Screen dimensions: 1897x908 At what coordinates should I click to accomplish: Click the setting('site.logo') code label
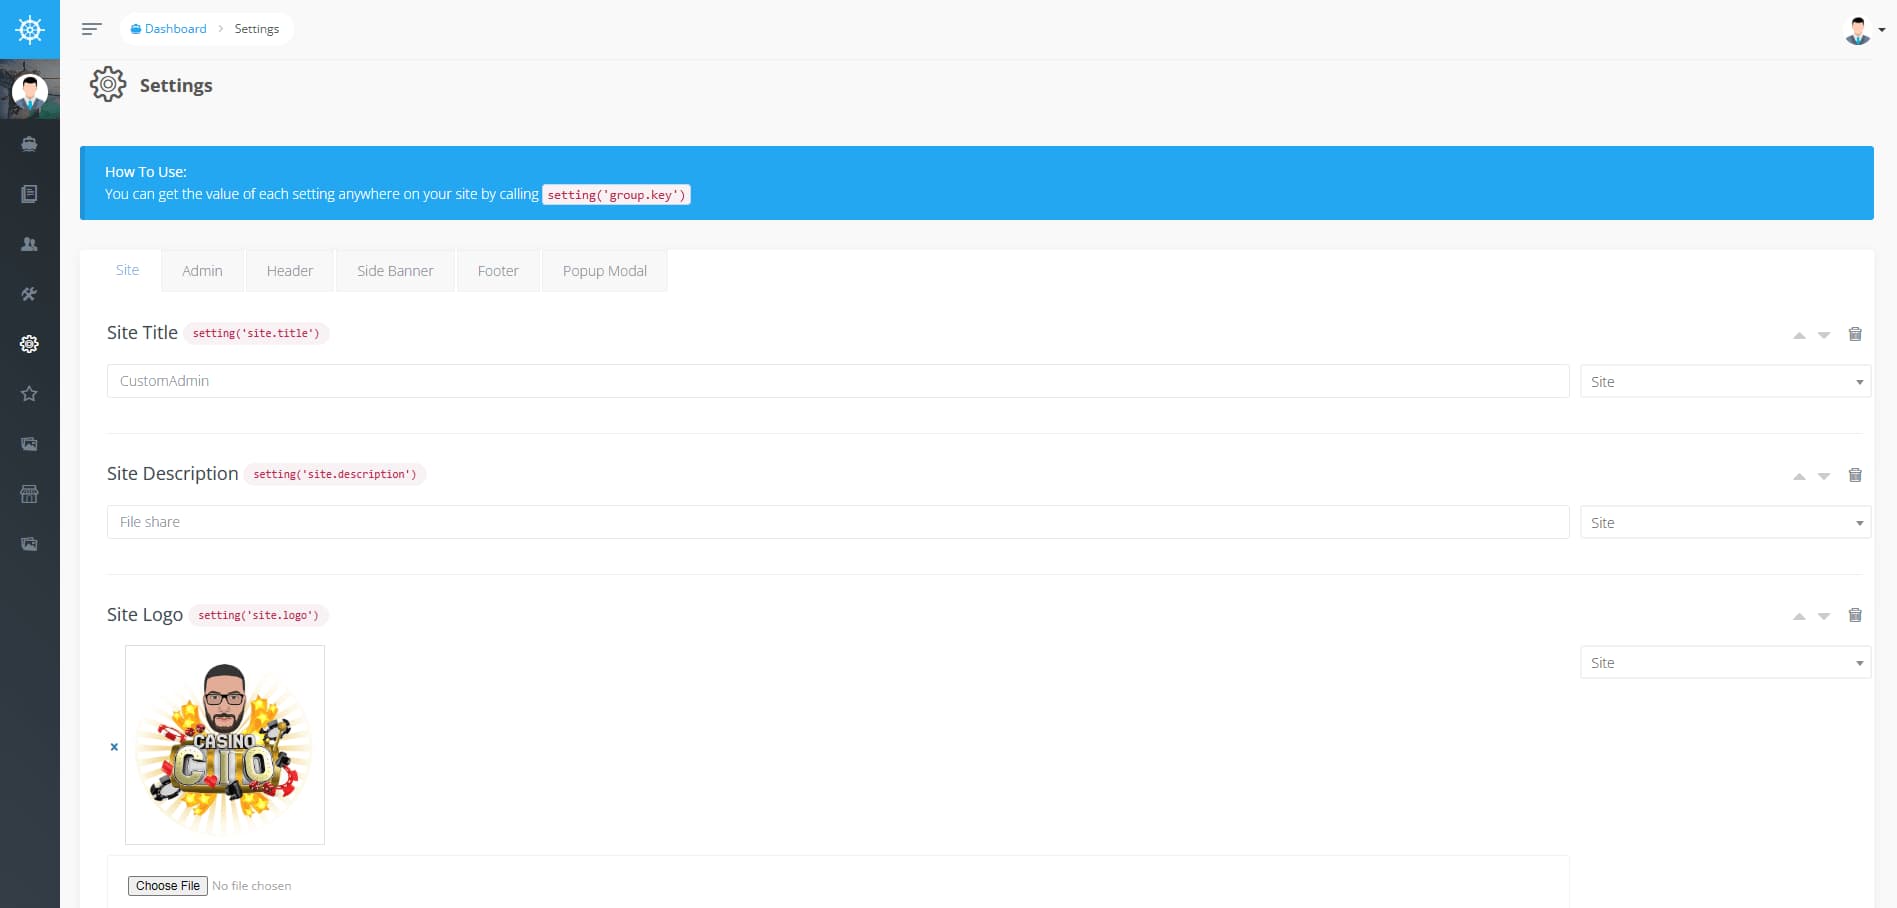[x=258, y=615]
